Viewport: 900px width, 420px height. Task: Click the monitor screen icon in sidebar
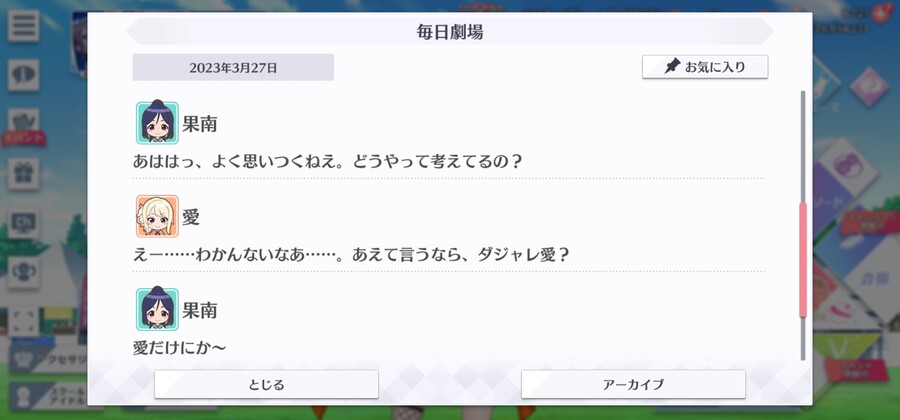tap(24, 223)
